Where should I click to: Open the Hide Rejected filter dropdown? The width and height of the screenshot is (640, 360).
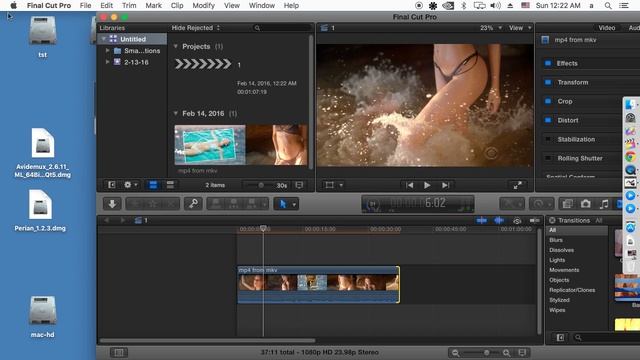196,28
